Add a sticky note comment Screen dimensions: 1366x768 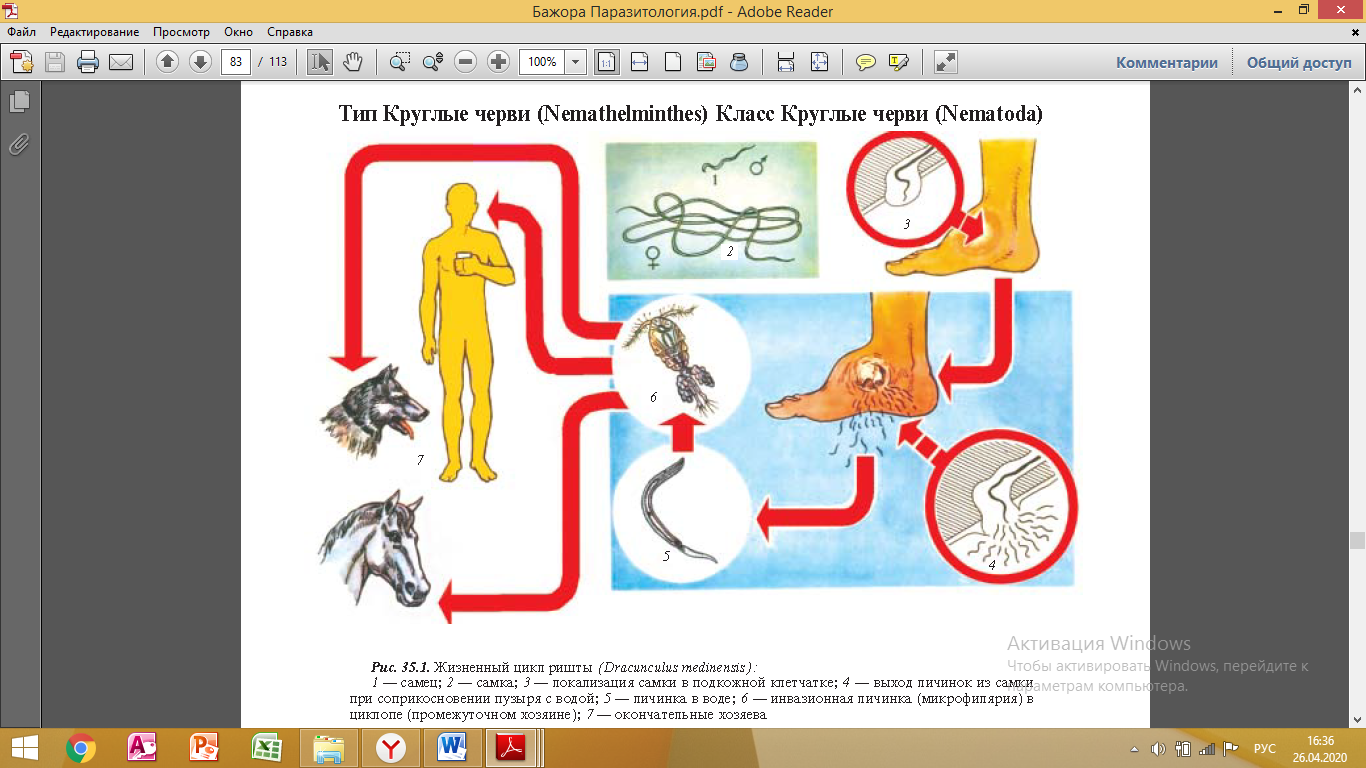click(866, 62)
